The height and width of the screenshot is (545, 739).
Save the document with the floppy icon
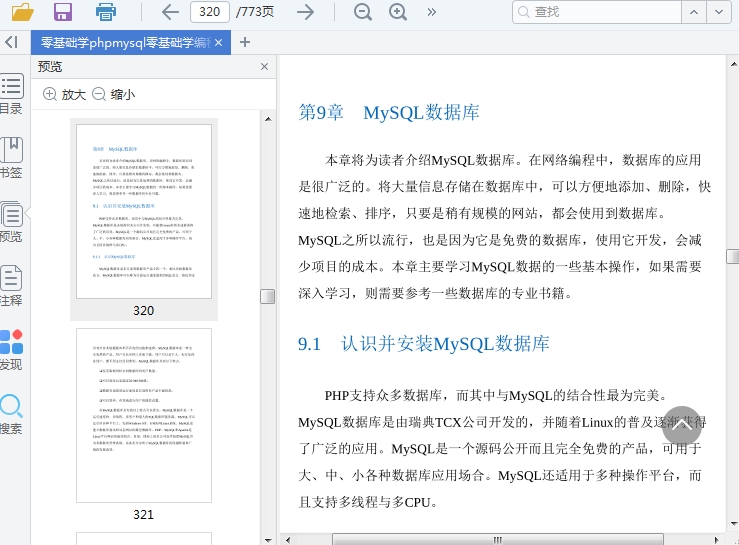[63, 12]
